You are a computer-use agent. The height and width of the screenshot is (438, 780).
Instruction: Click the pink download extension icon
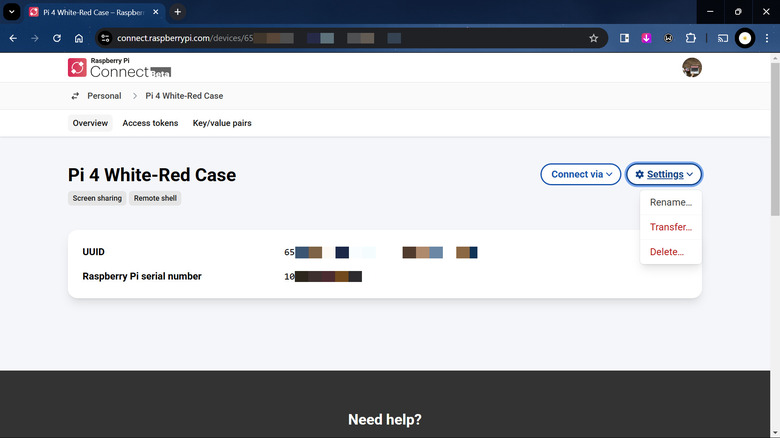click(646, 38)
